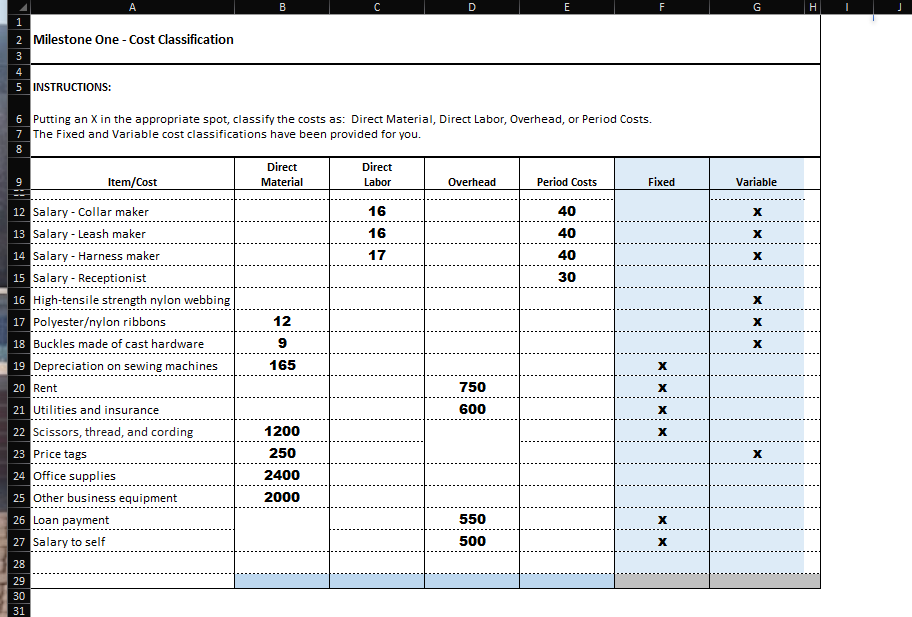This screenshot has height=617, width=912.
Task: Select the Item/Cost header cell
Action: tap(131, 182)
